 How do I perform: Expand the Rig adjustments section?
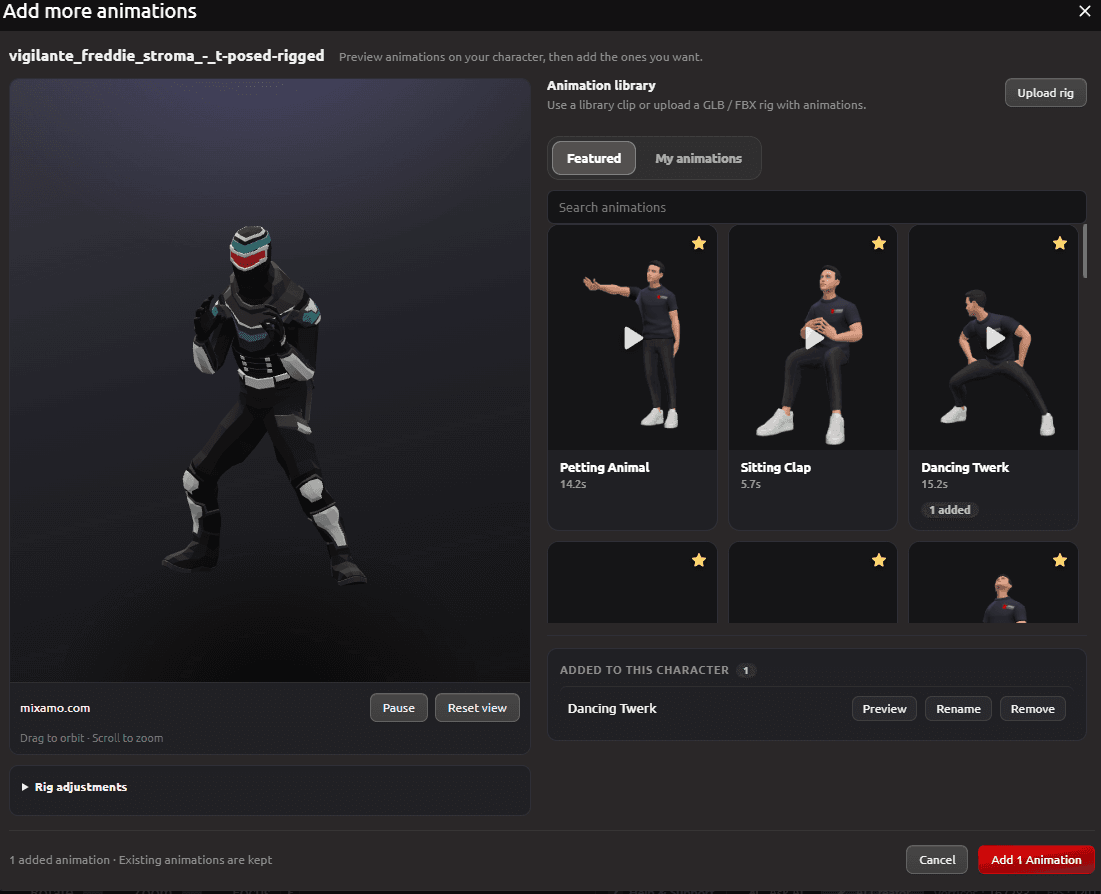tap(74, 787)
